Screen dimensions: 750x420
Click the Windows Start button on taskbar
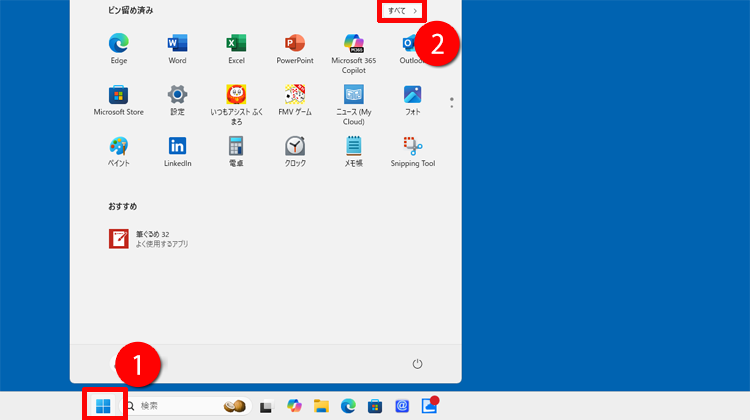[x=102, y=406]
